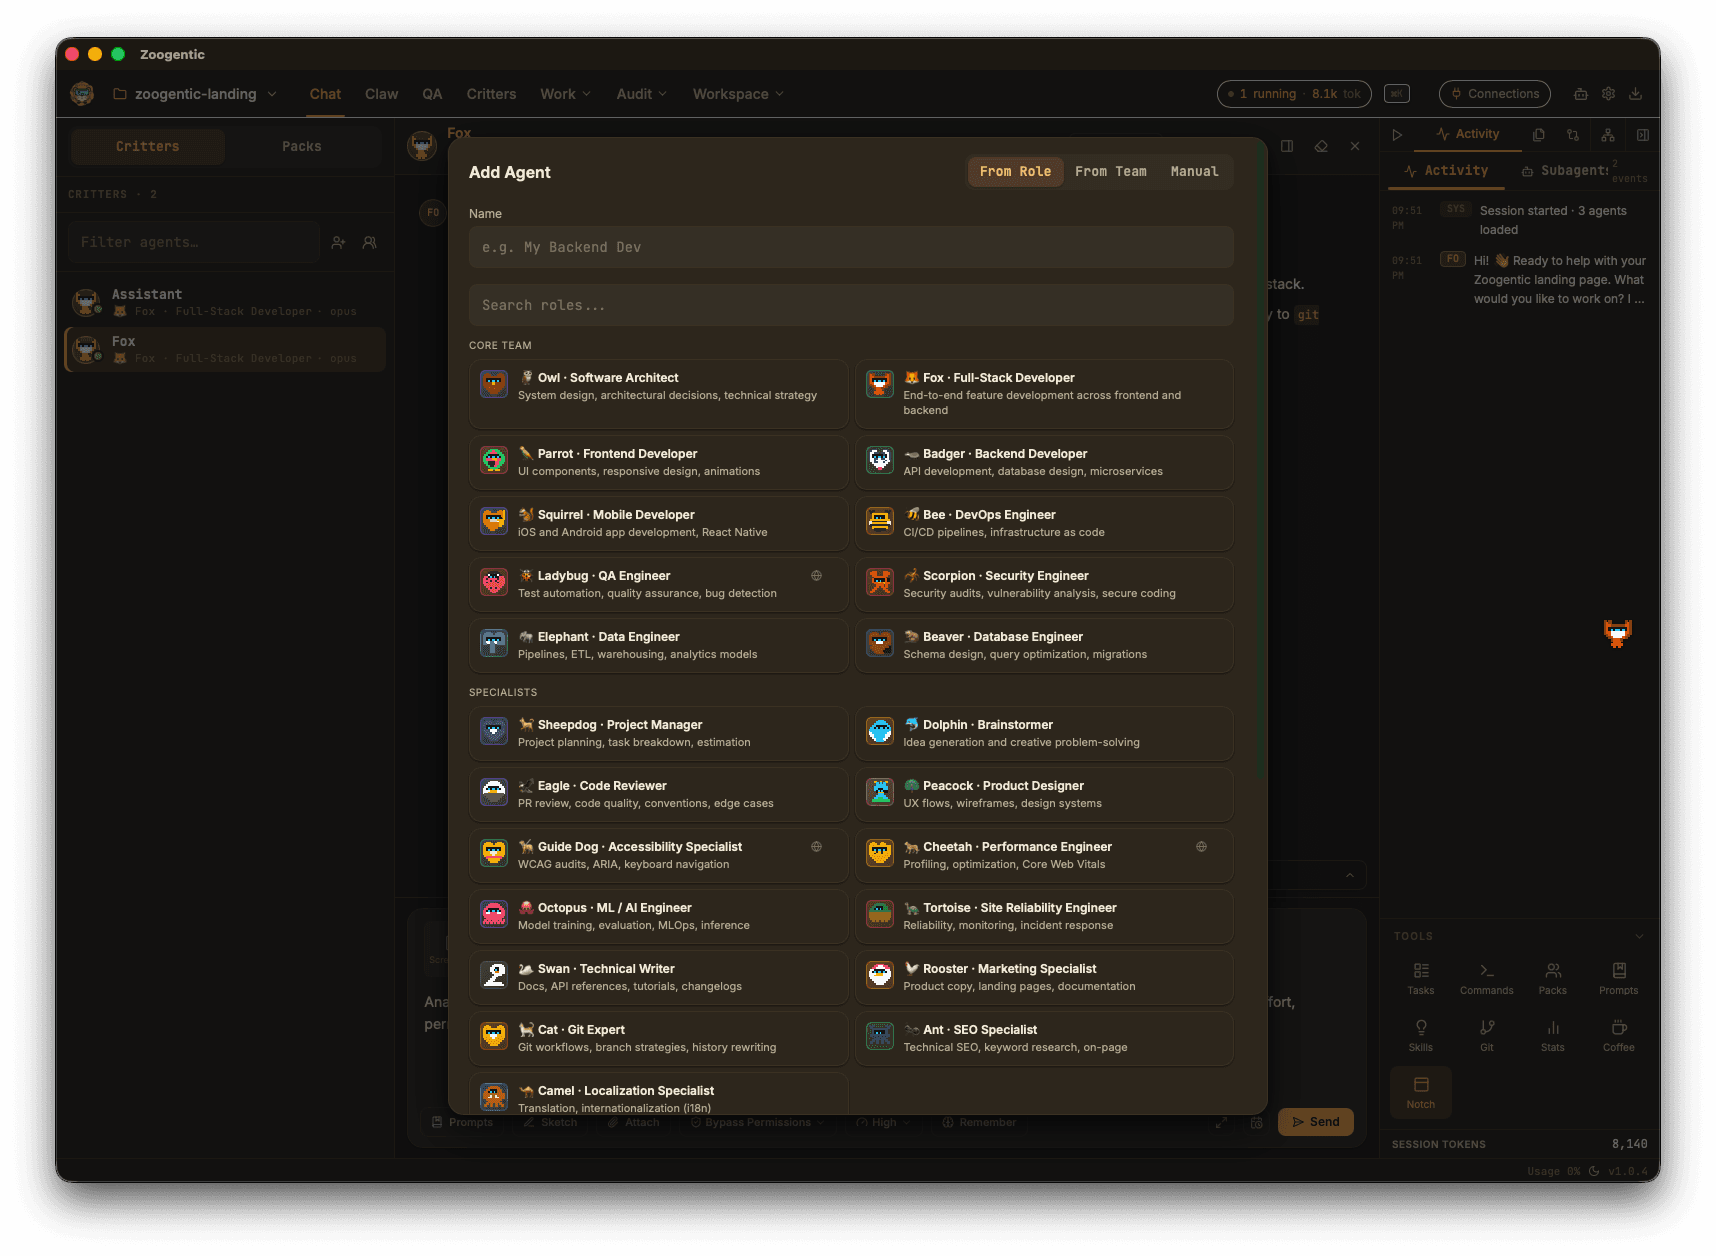
Task: Click the eraser clear chat icon
Action: click(x=1321, y=146)
